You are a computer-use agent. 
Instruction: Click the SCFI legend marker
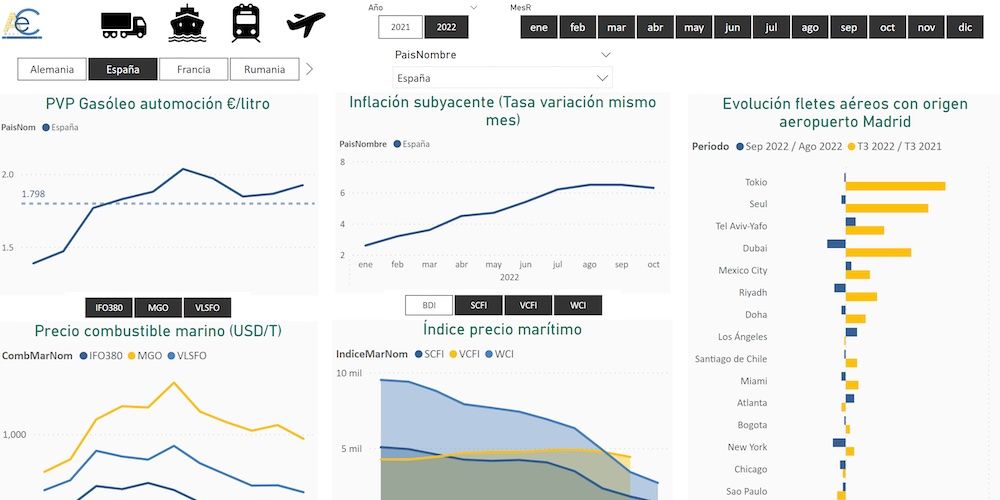tap(418, 354)
